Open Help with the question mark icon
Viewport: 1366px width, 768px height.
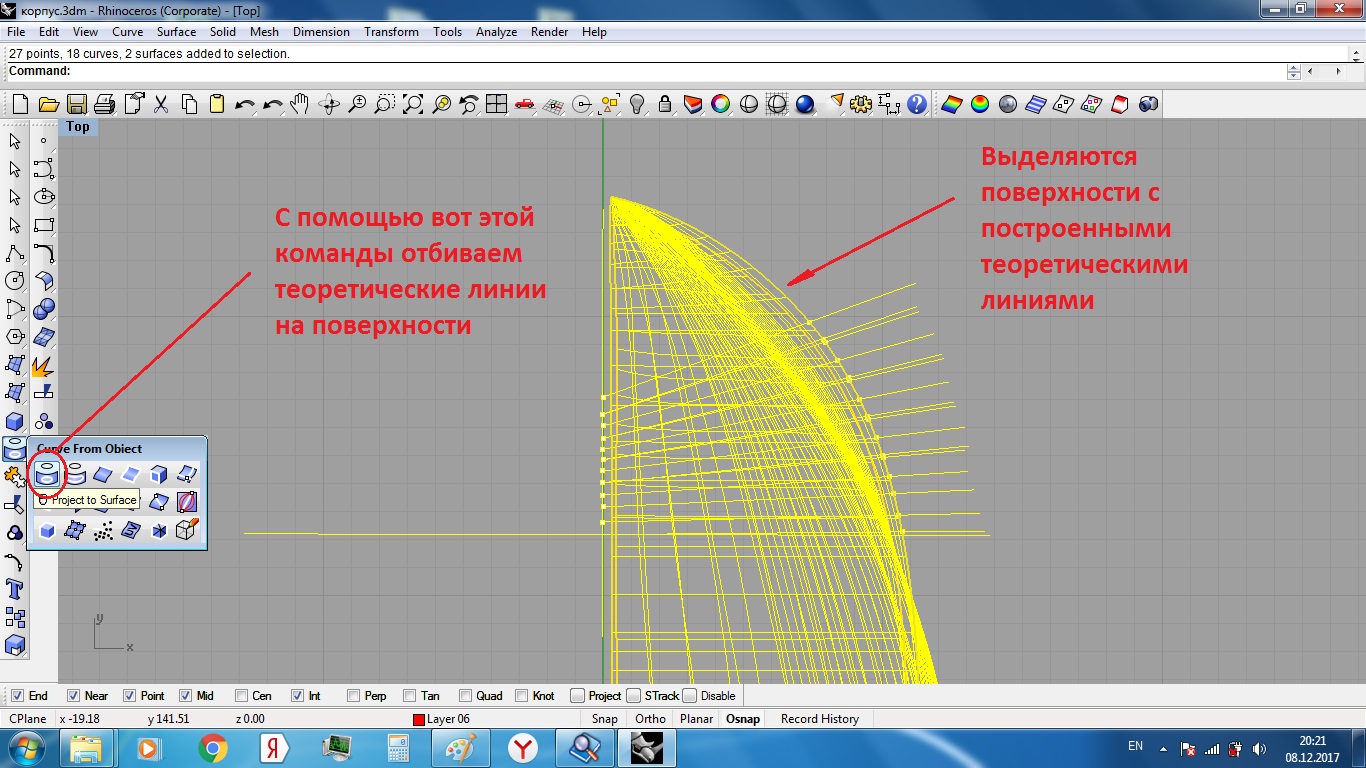pyautogui.click(x=918, y=104)
